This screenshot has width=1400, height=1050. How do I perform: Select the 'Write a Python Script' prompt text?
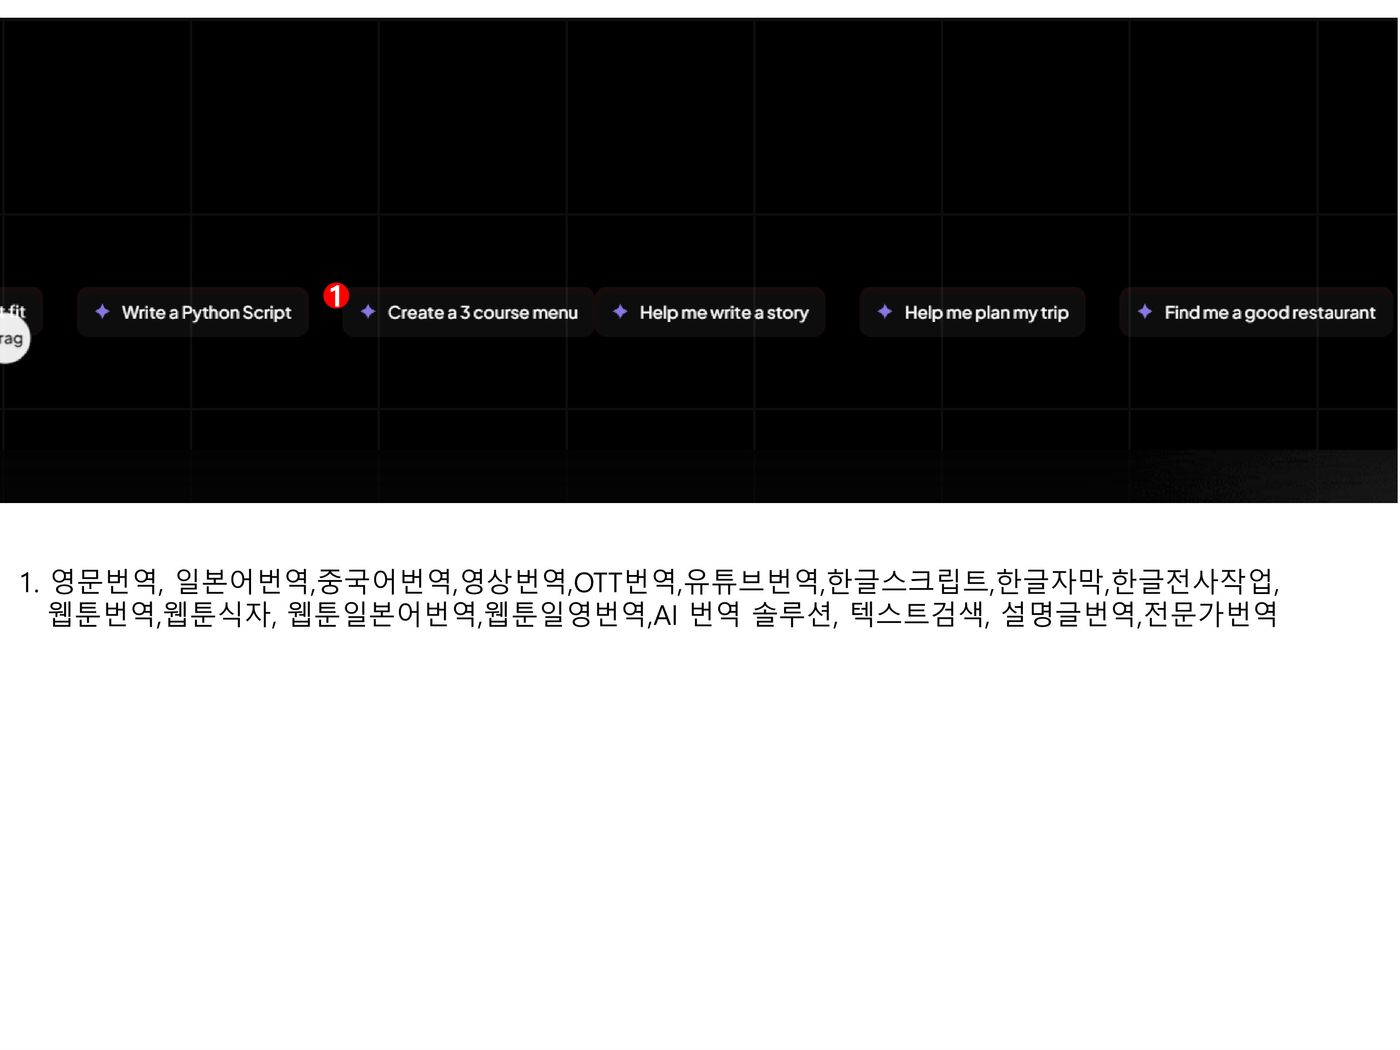click(x=206, y=313)
